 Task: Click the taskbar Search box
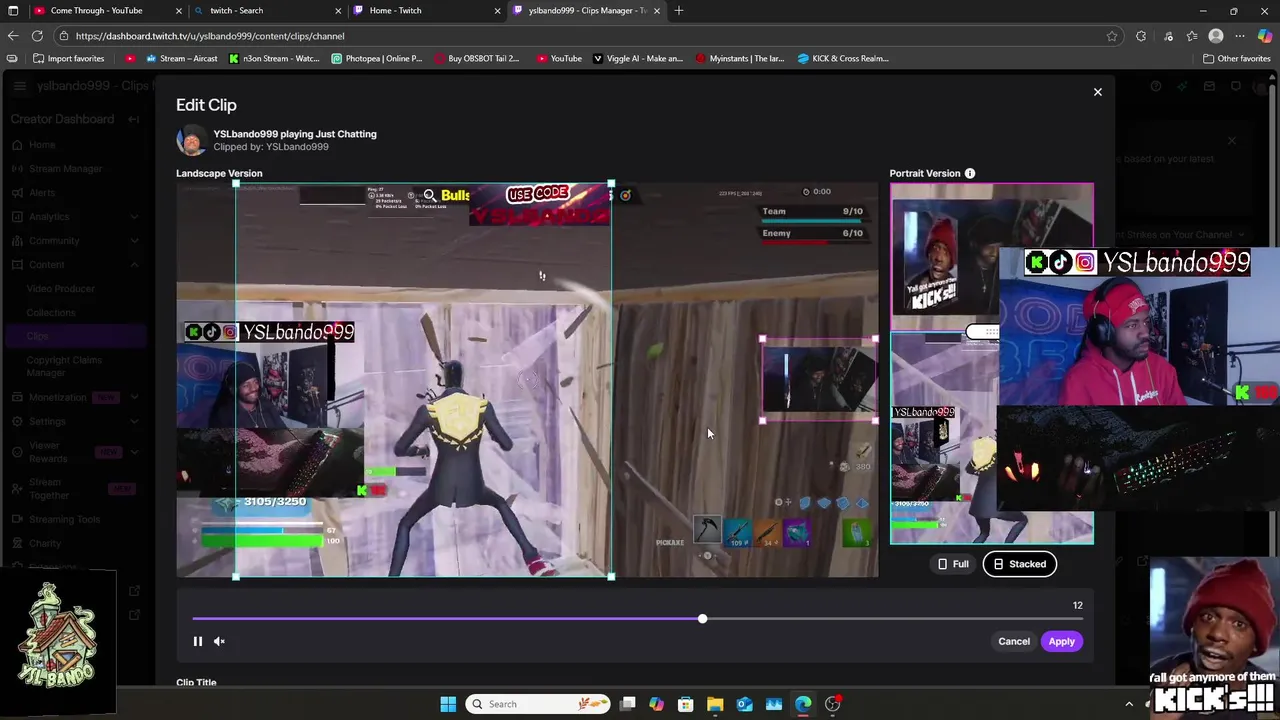(x=539, y=704)
